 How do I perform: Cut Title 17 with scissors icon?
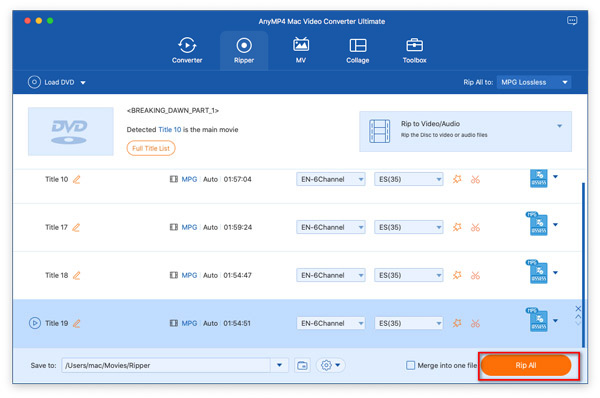(x=475, y=228)
